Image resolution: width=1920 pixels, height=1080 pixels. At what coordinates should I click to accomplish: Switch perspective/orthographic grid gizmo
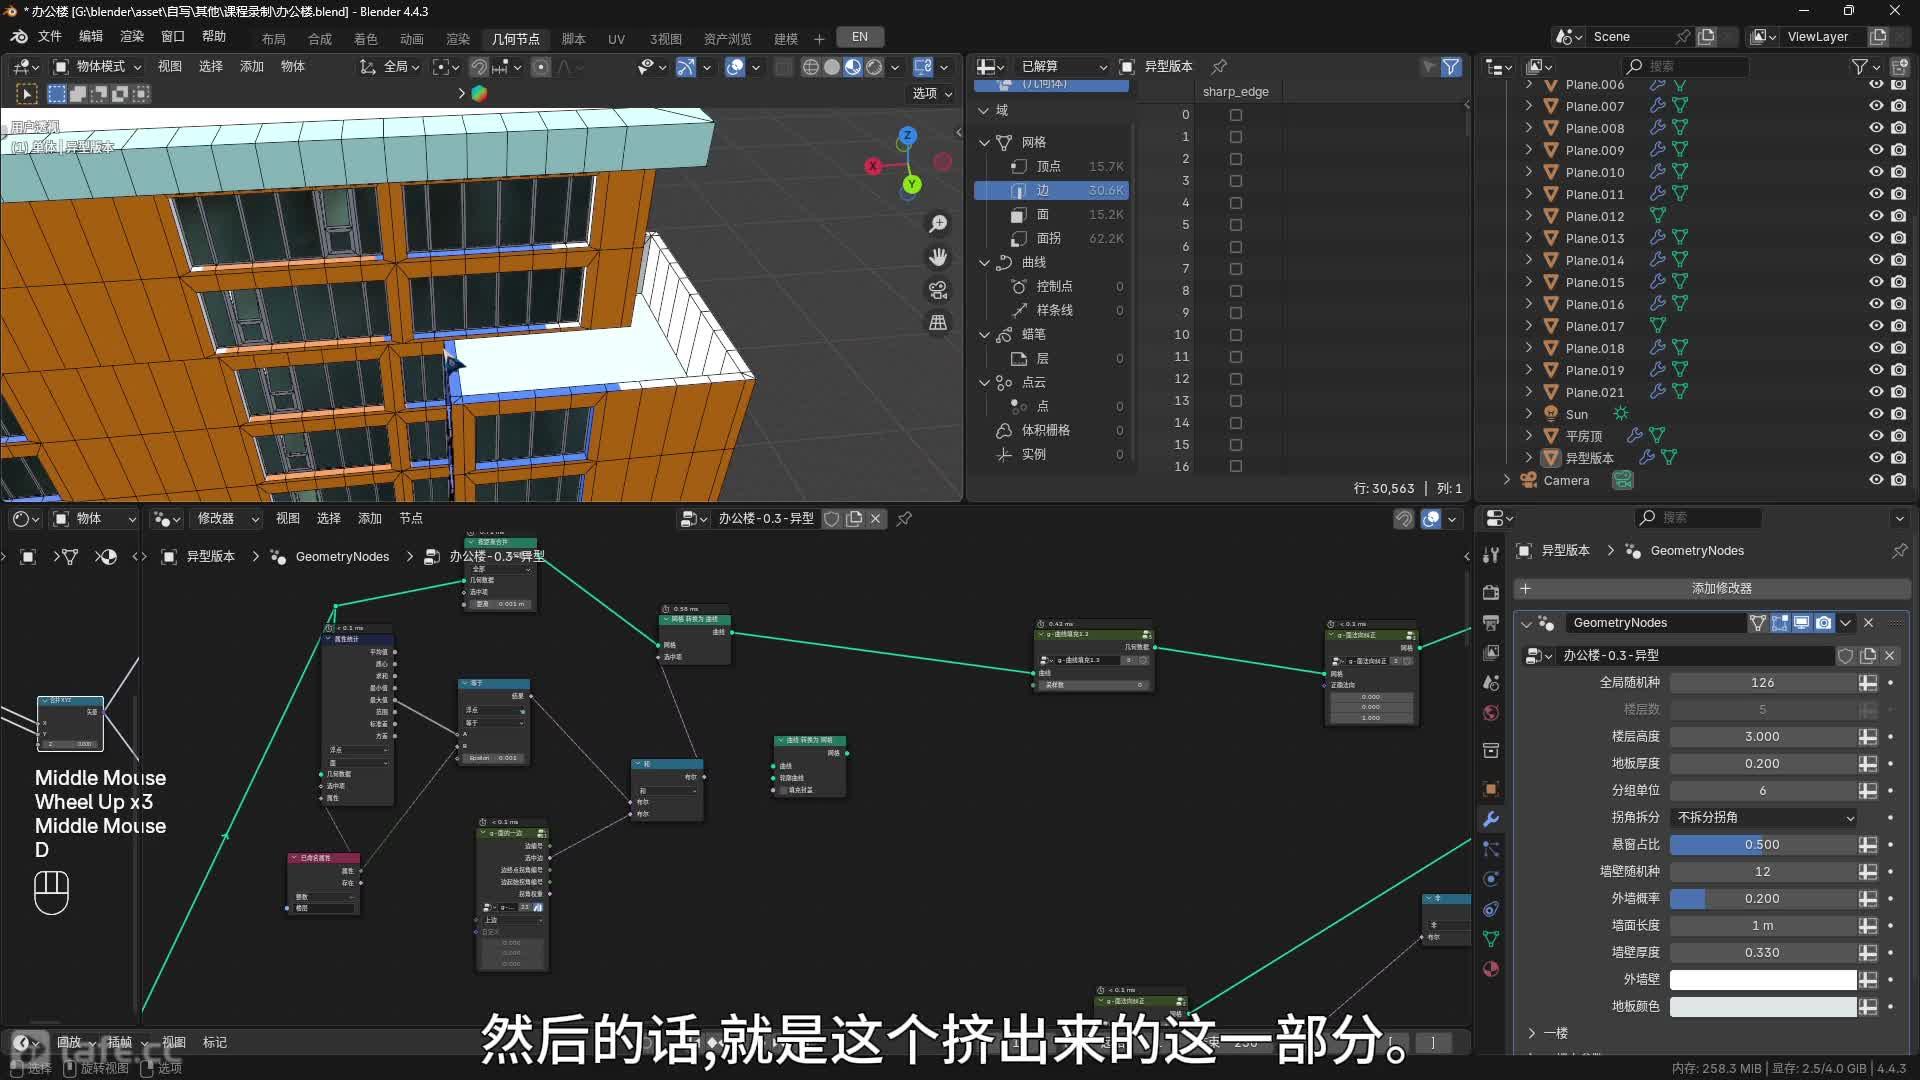point(938,323)
